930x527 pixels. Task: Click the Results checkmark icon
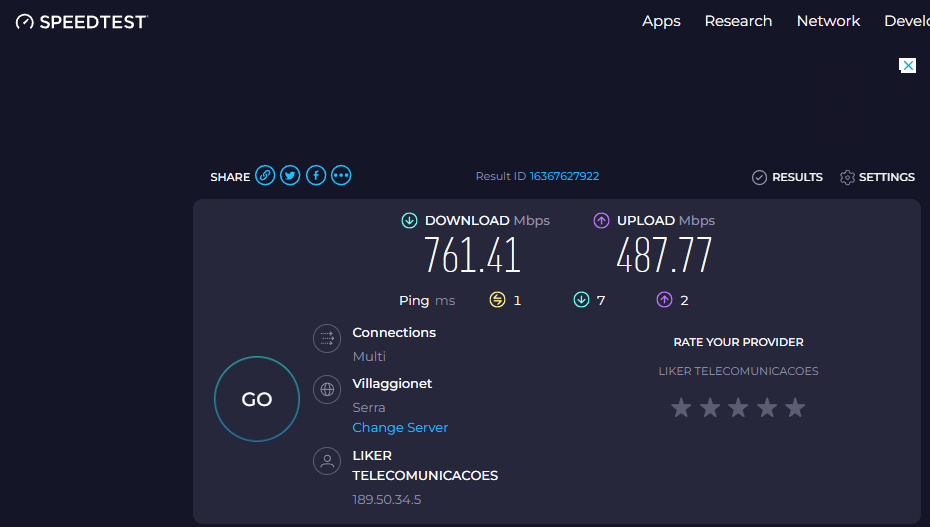tap(759, 177)
